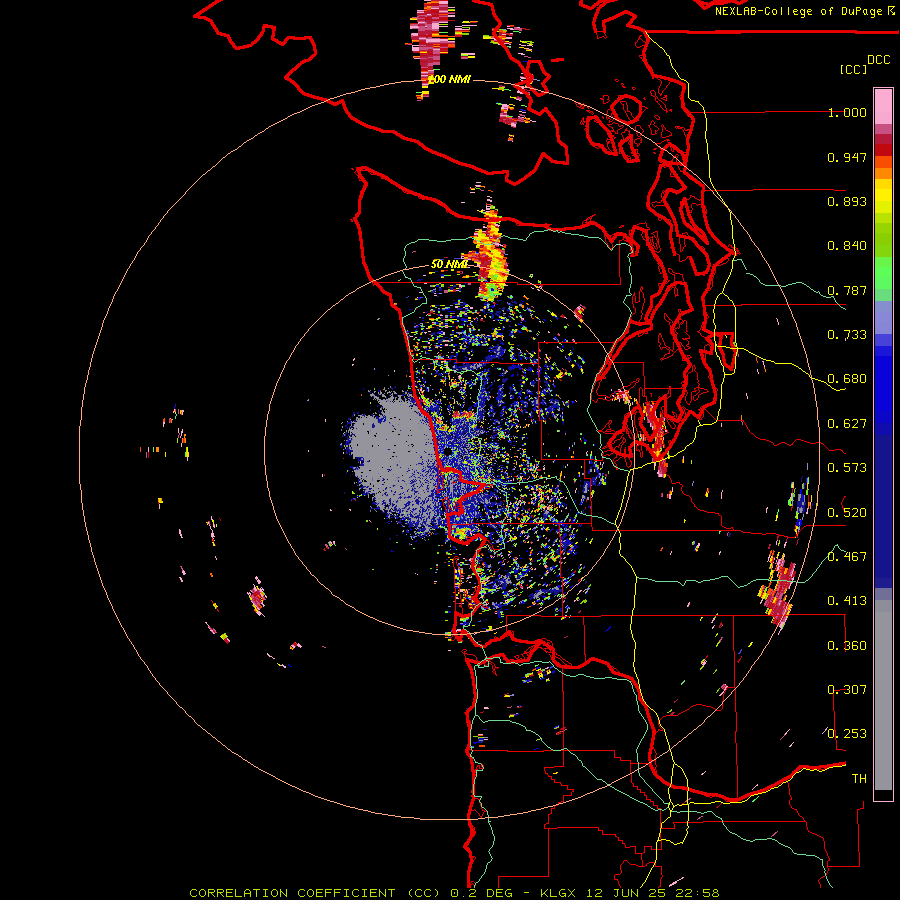Click the 12 JUN 25 22:58 timestamp
The width and height of the screenshot is (900, 900).
pos(653,893)
